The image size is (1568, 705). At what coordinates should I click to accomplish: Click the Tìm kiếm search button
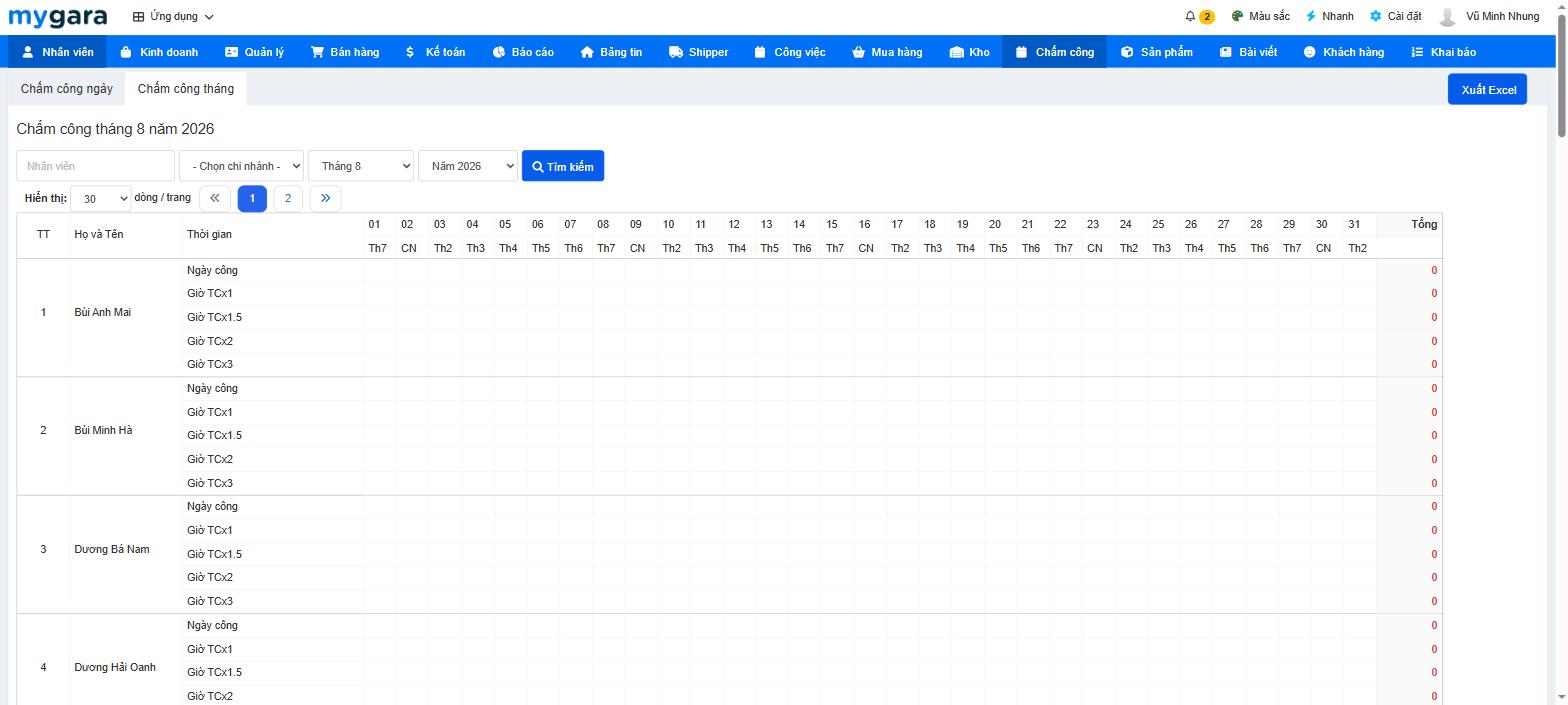tap(563, 166)
